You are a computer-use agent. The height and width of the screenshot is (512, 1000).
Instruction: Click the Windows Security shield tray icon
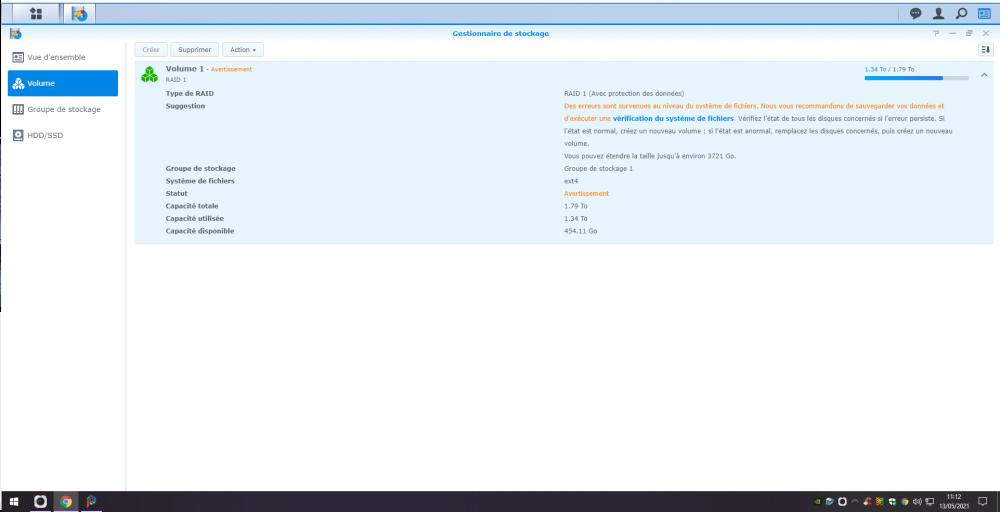coord(892,502)
